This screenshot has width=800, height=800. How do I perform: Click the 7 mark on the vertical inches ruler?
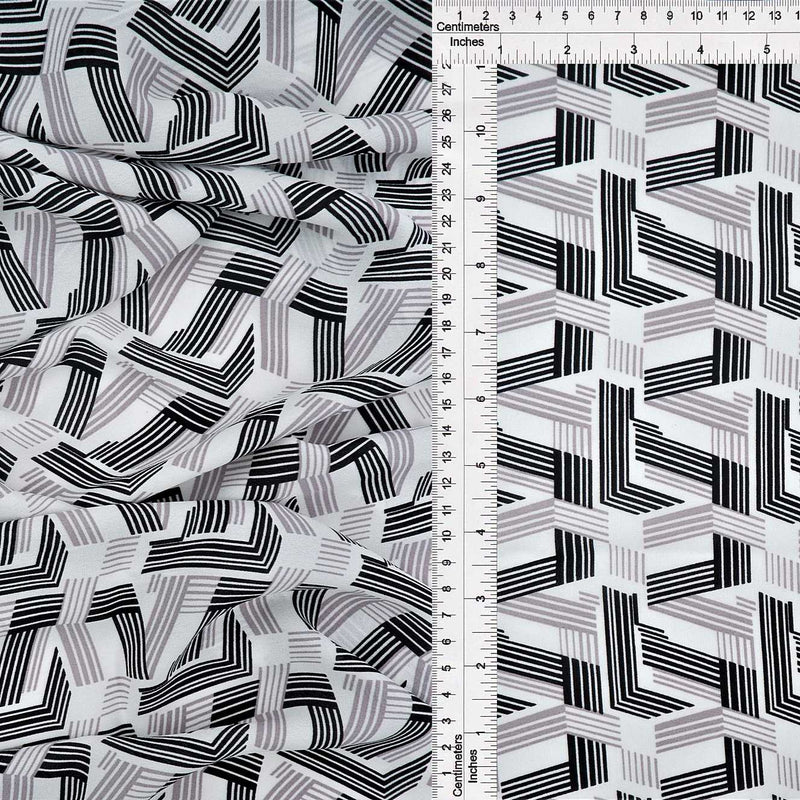[x=481, y=332]
